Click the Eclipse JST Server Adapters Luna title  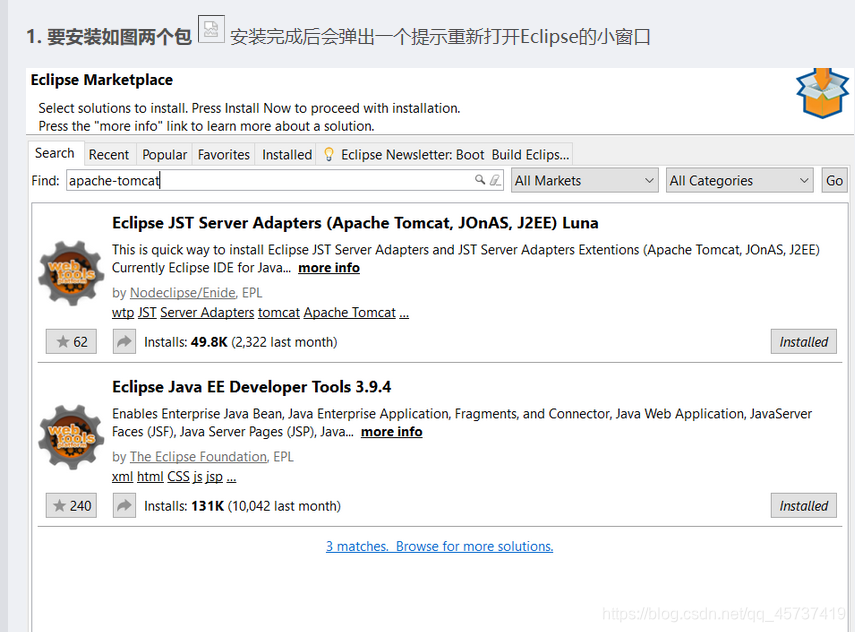tap(355, 223)
